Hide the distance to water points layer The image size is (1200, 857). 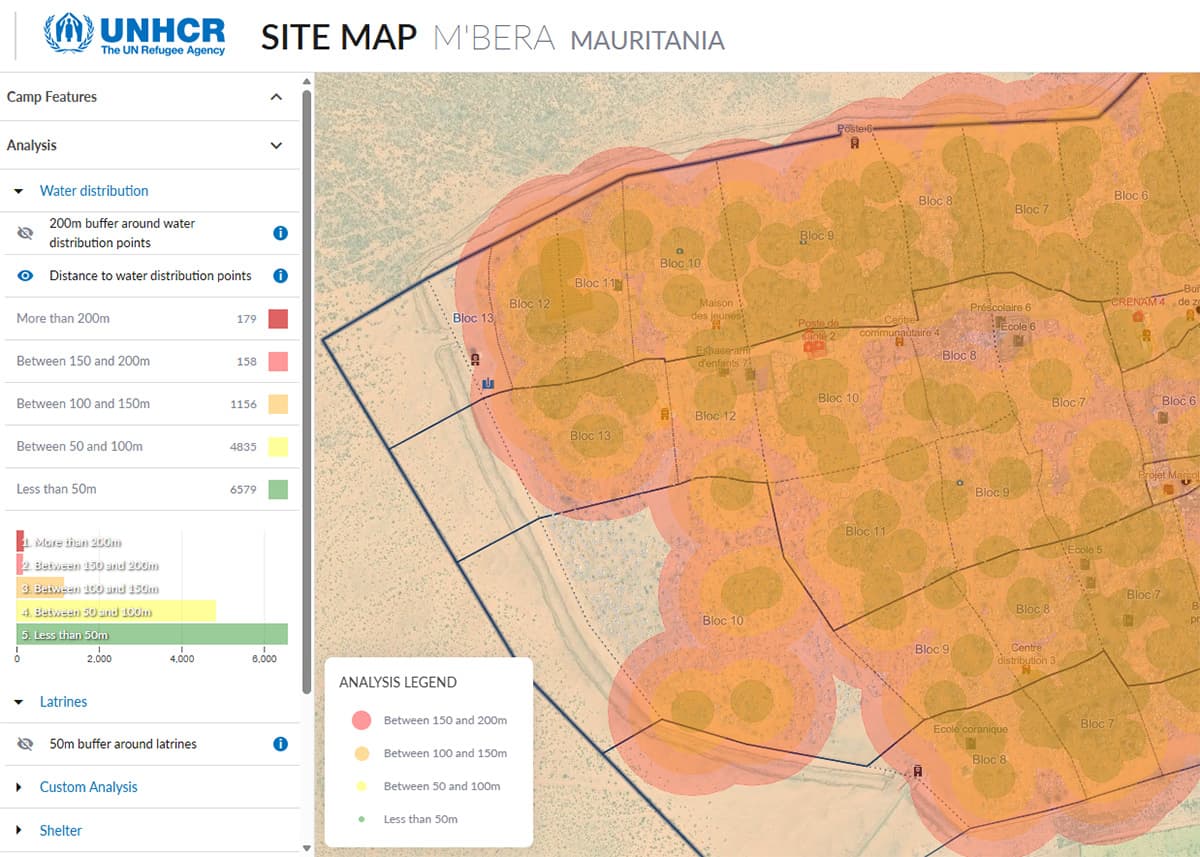tap(26, 276)
